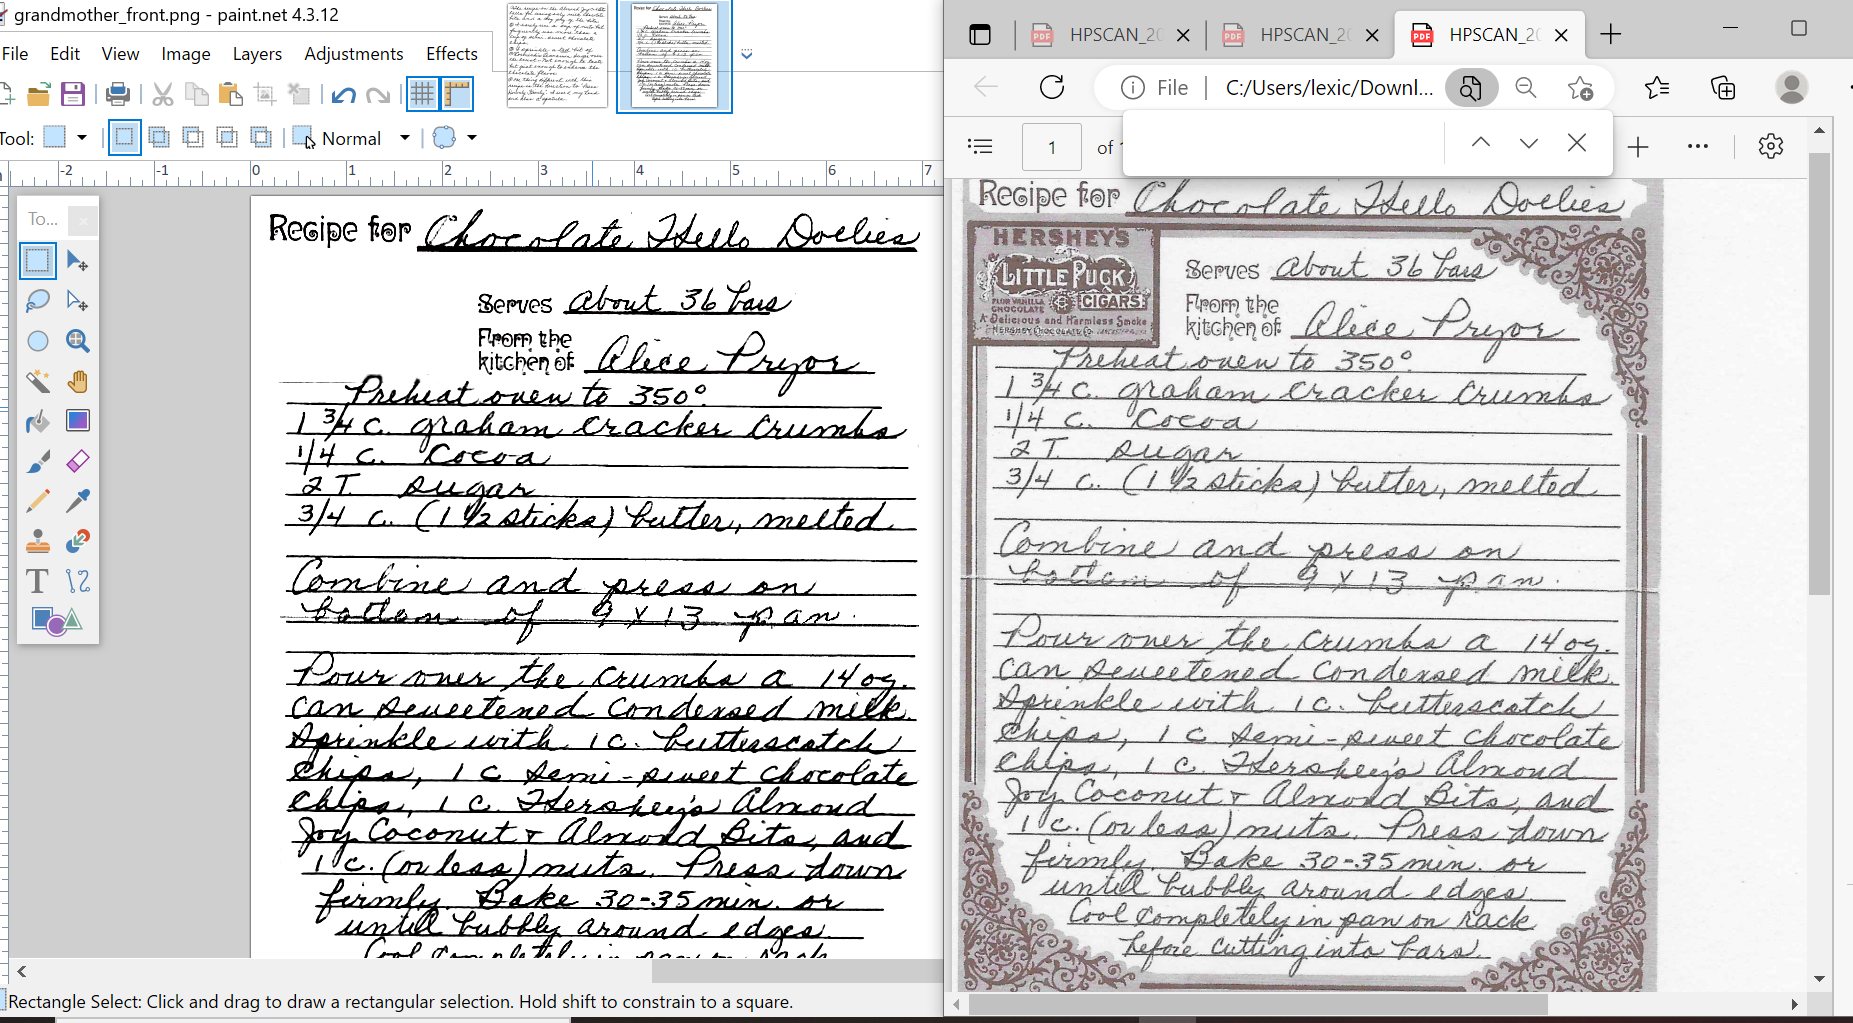Click the Cut scissors icon
The width and height of the screenshot is (1853, 1023).
point(163,95)
